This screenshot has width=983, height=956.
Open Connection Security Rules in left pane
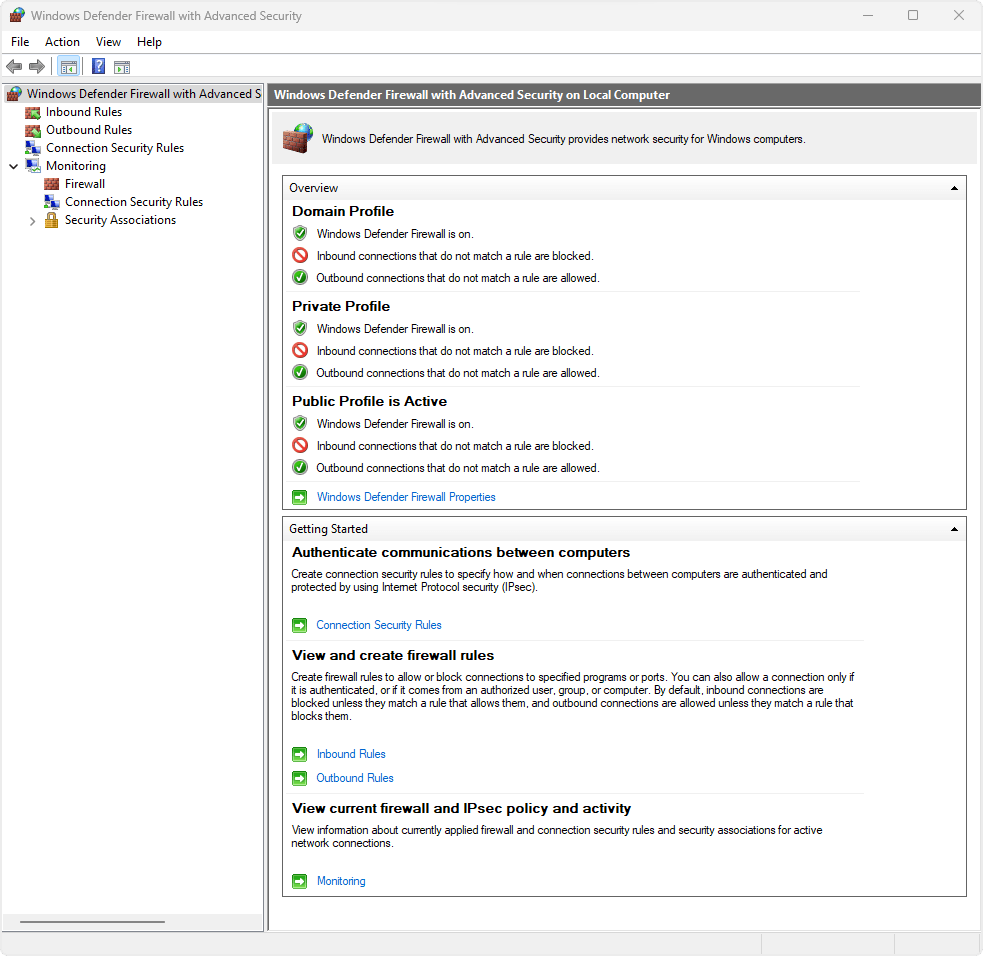pos(114,147)
